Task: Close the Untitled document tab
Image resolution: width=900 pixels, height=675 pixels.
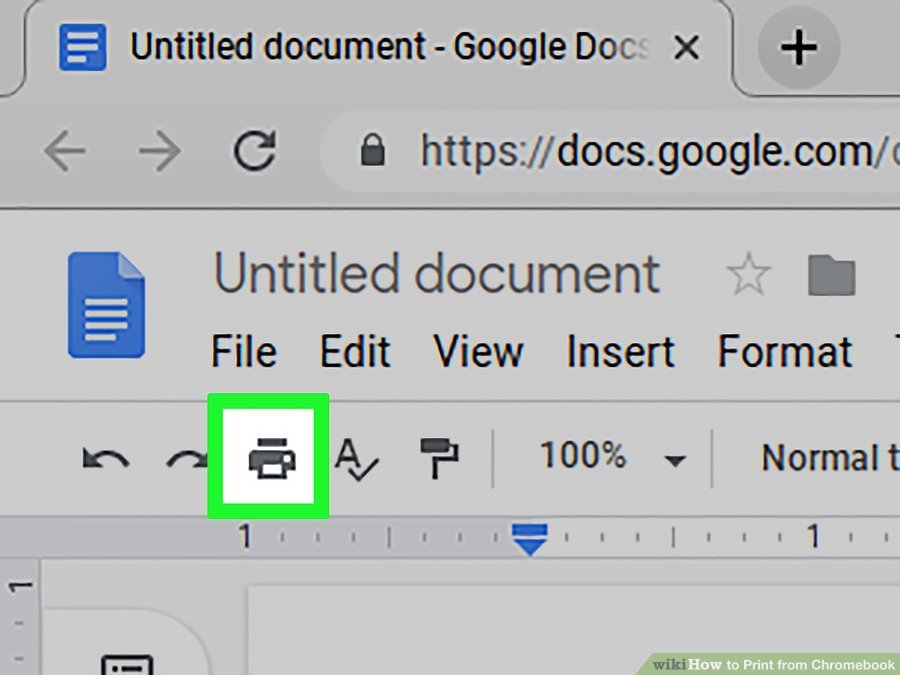Action: (x=686, y=47)
